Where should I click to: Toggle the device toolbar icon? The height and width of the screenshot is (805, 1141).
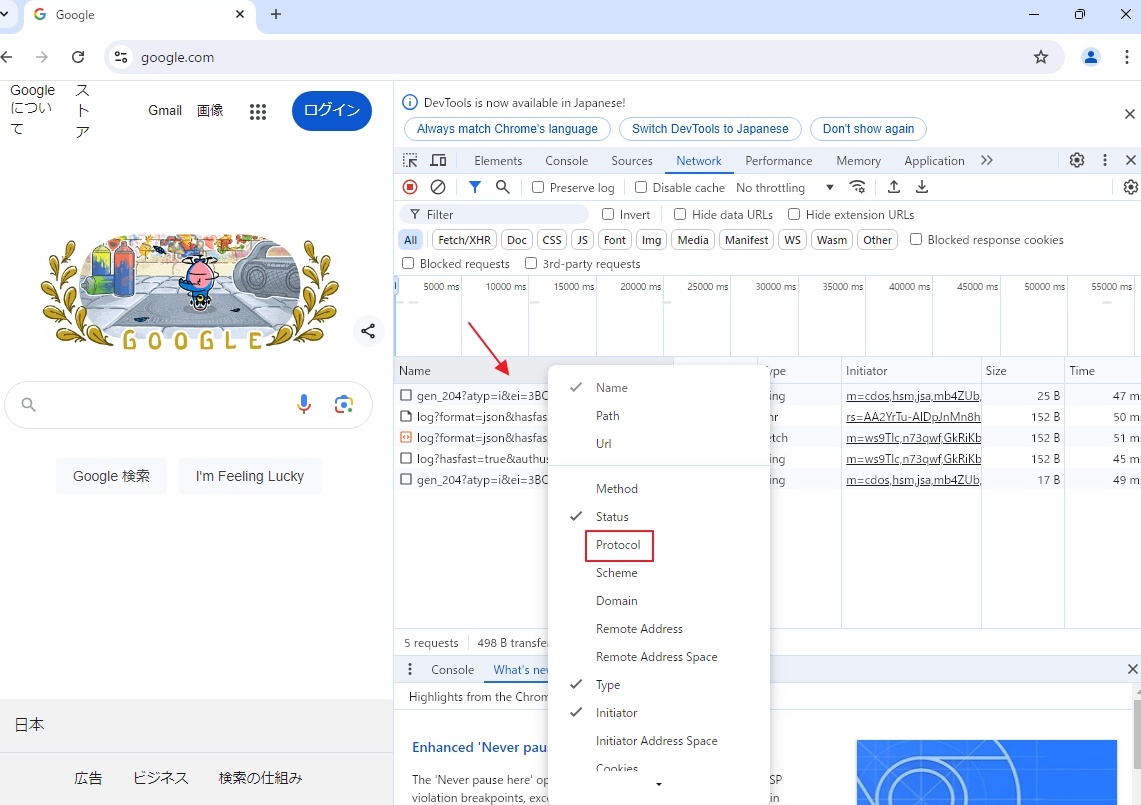(x=438, y=160)
